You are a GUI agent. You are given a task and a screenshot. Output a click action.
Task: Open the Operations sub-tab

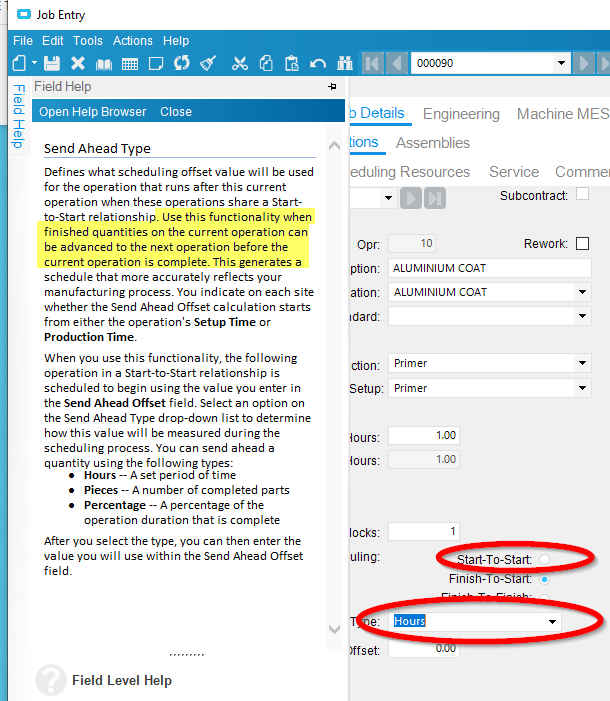point(364,142)
